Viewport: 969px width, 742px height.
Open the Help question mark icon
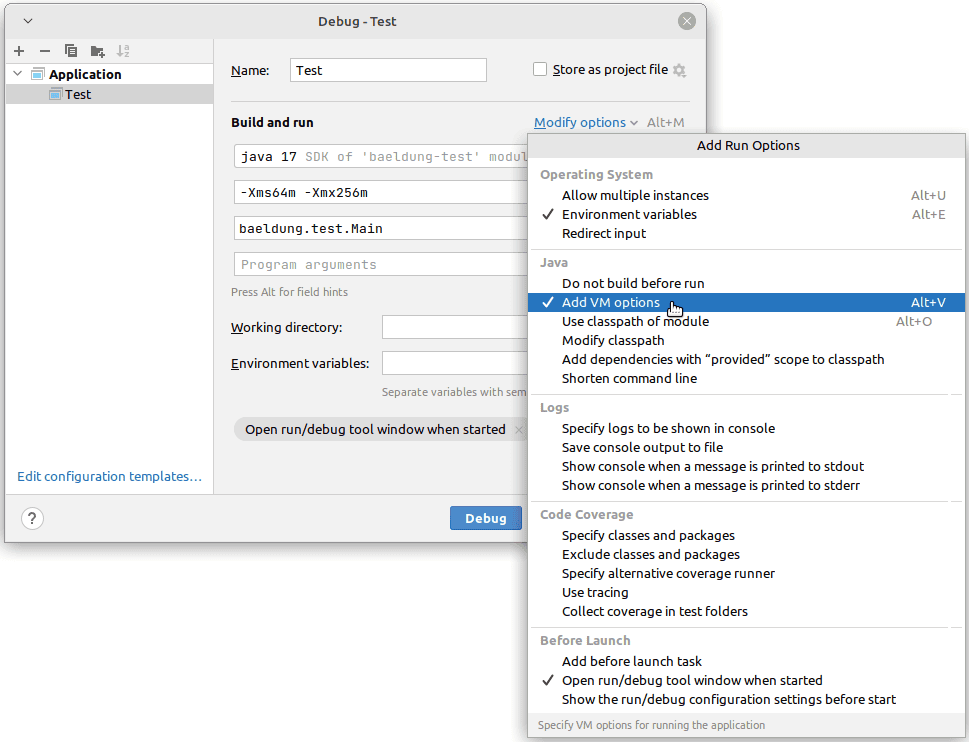(x=30, y=519)
